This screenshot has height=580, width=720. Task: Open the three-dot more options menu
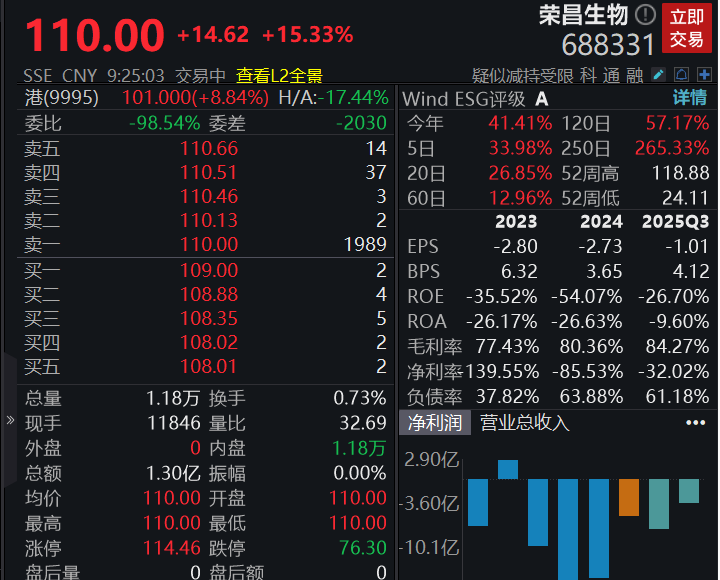pyautogui.click(x=695, y=422)
